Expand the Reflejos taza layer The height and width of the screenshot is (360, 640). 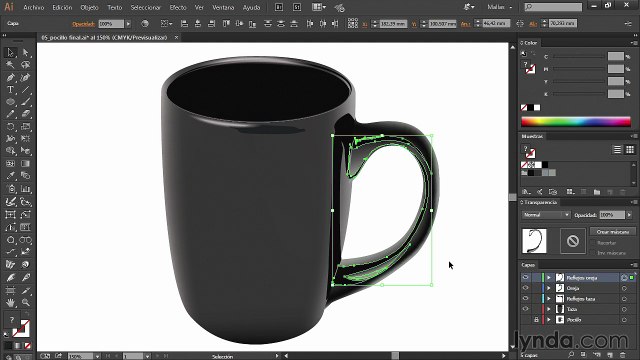coord(549,299)
